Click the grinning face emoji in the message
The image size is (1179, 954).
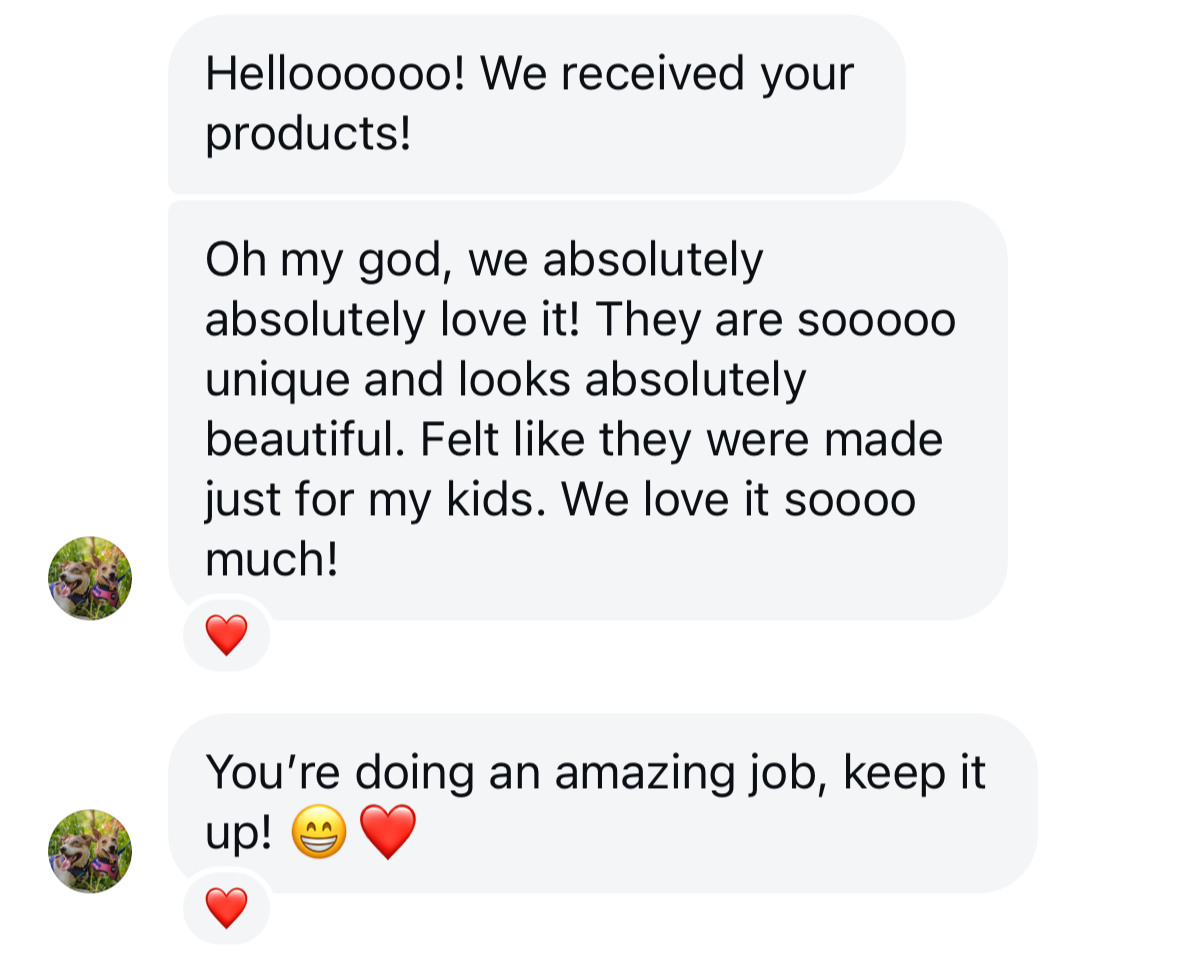319,834
